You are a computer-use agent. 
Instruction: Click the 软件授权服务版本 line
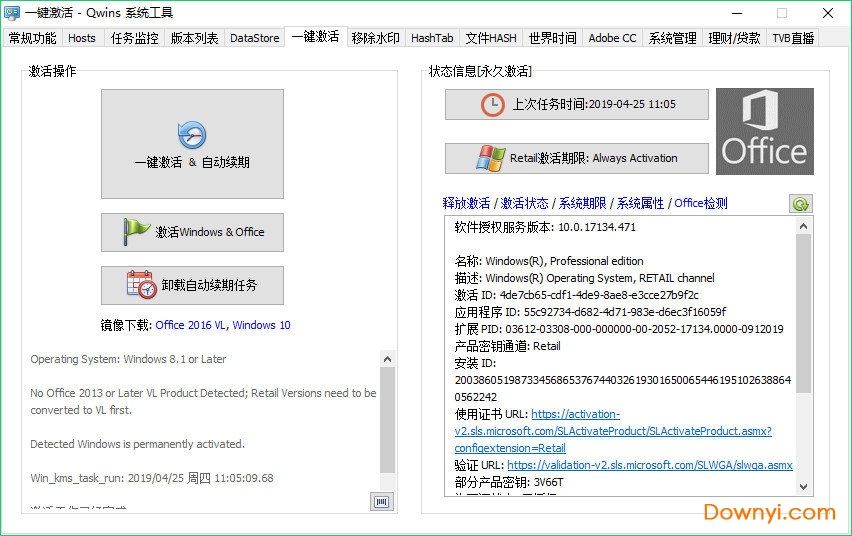coord(545,227)
